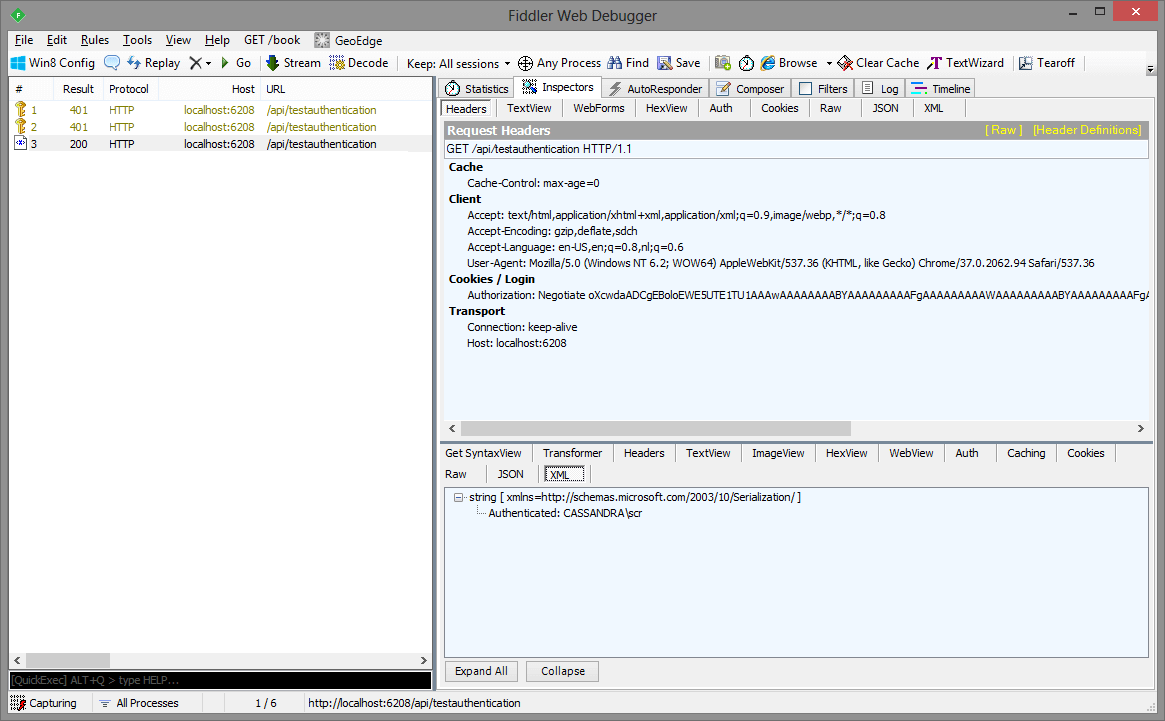The width and height of the screenshot is (1165, 721).
Task: Select session 1 with 401 result
Action: (x=220, y=110)
